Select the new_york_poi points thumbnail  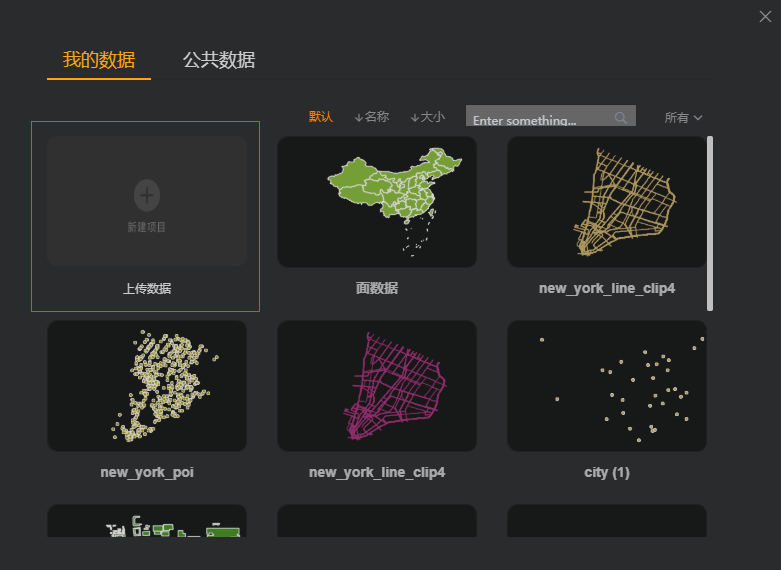point(147,386)
